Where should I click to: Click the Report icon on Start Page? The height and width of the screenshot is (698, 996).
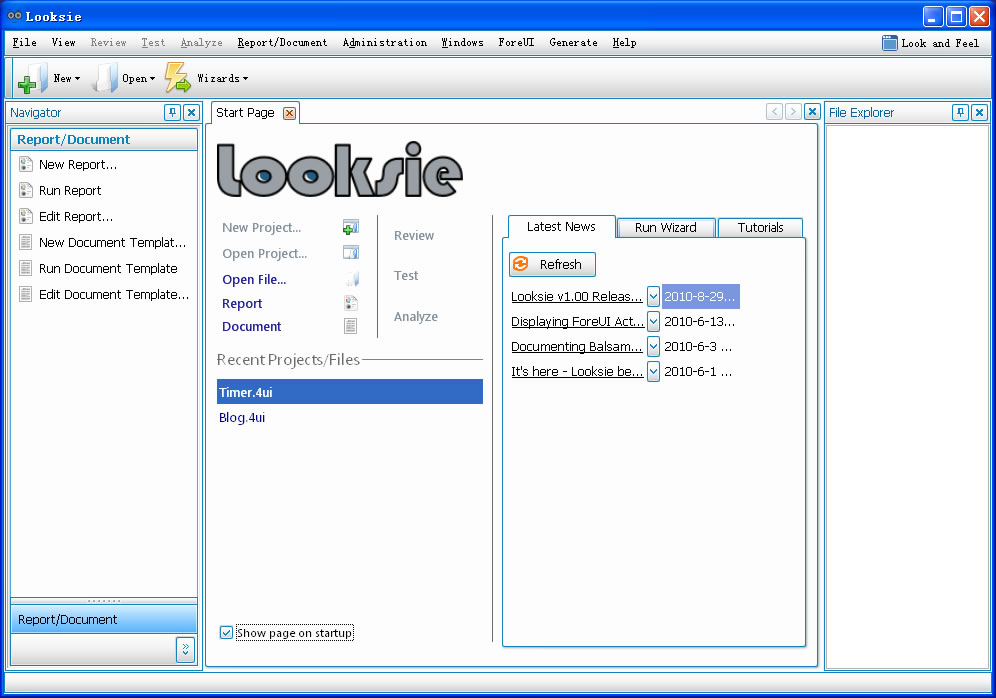tap(350, 303)
